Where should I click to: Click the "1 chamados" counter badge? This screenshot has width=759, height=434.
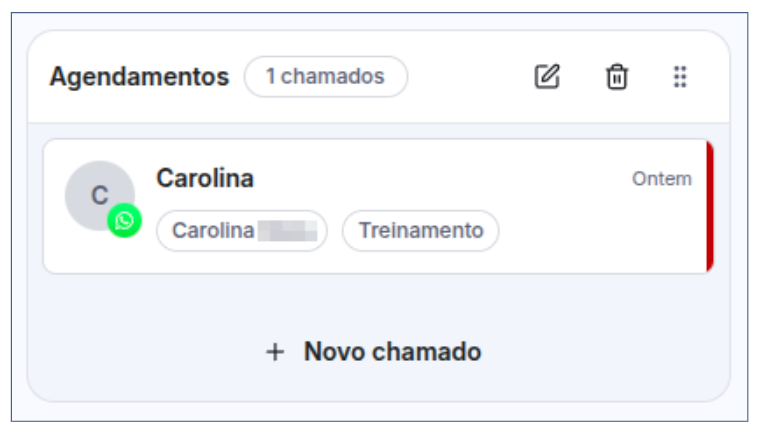(x=325, y=76)
